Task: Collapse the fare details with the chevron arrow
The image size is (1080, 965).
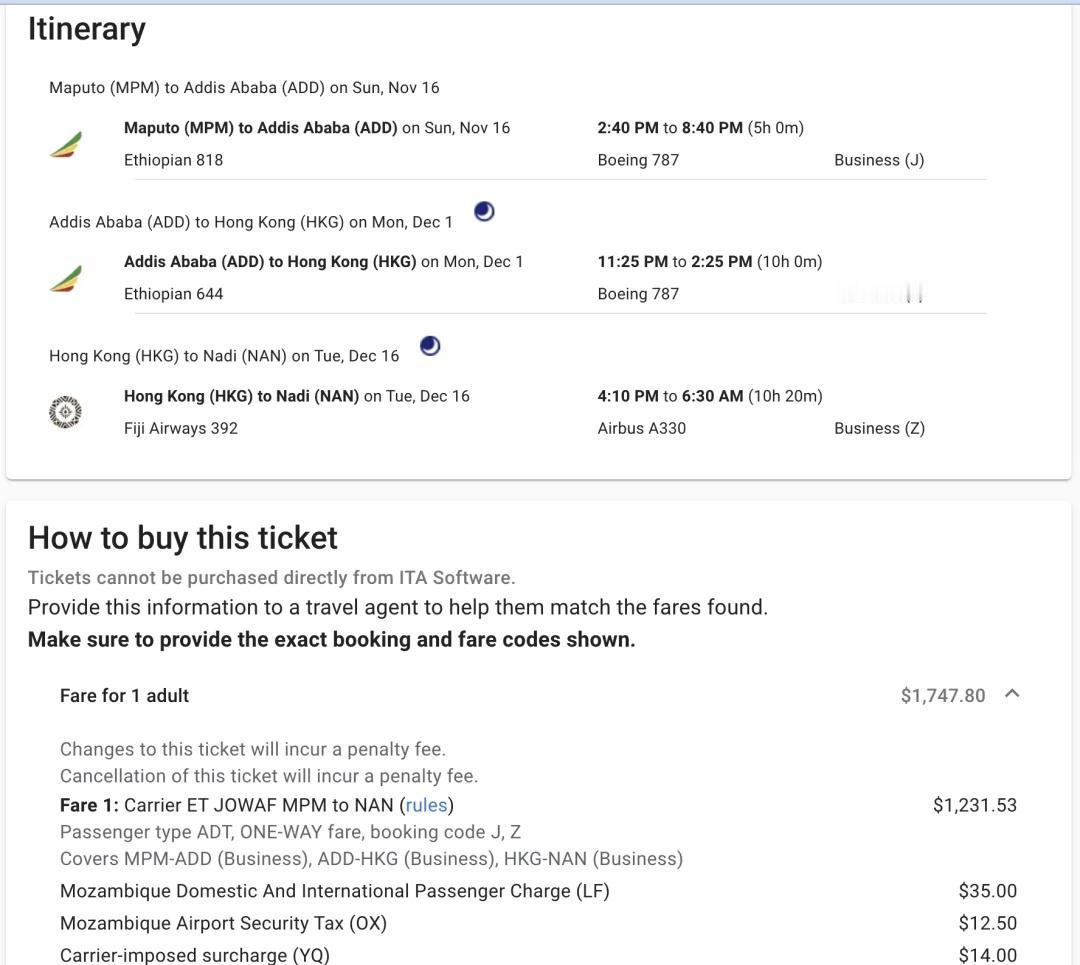Action: coord(1012,694)
